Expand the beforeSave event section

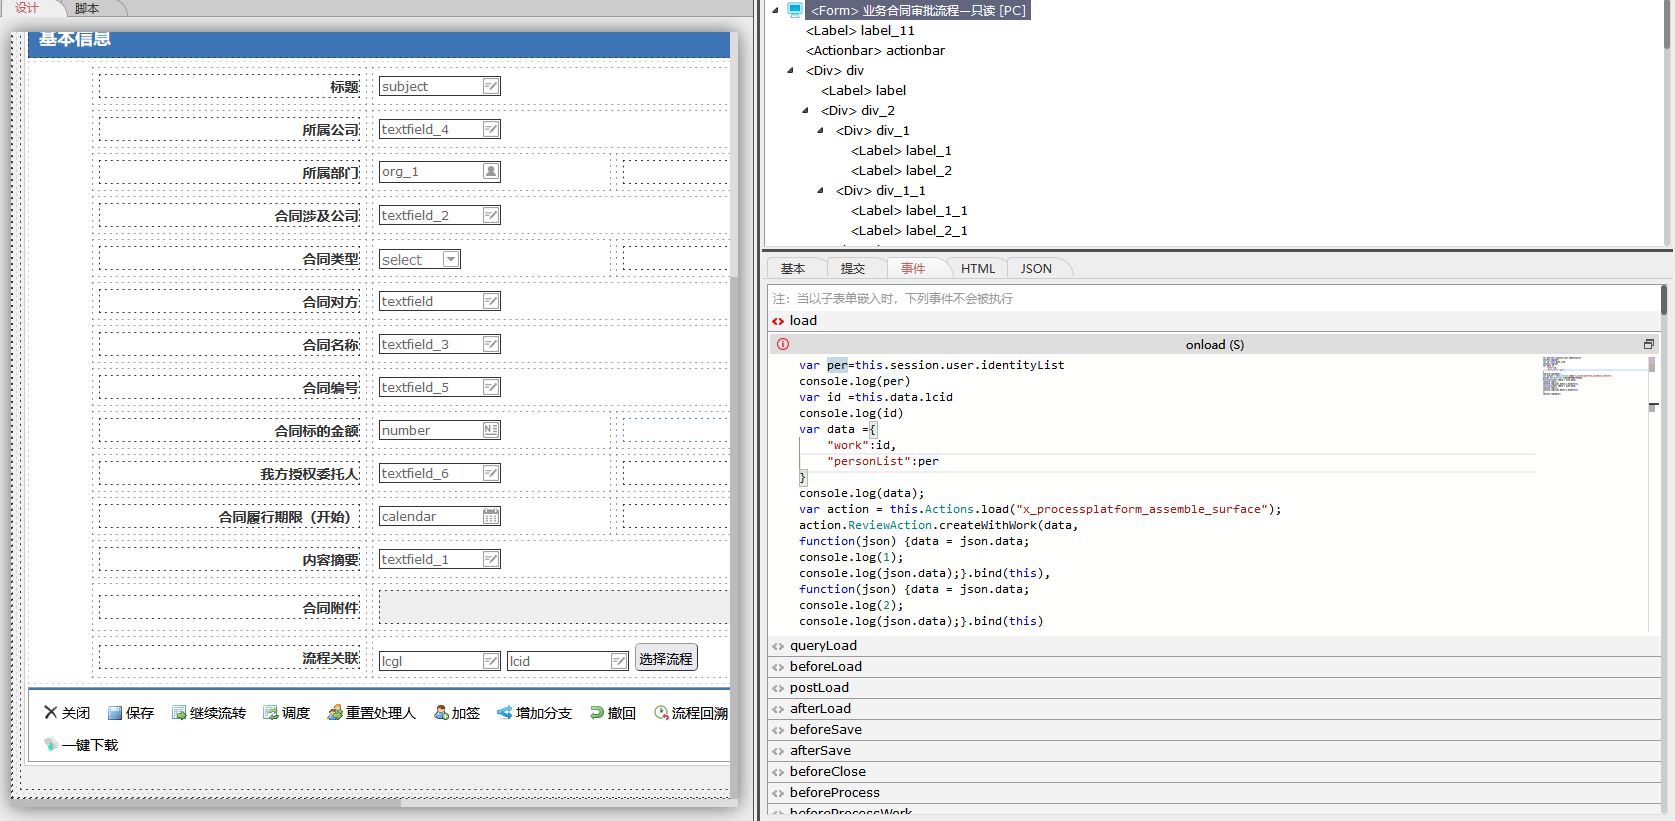825,730
